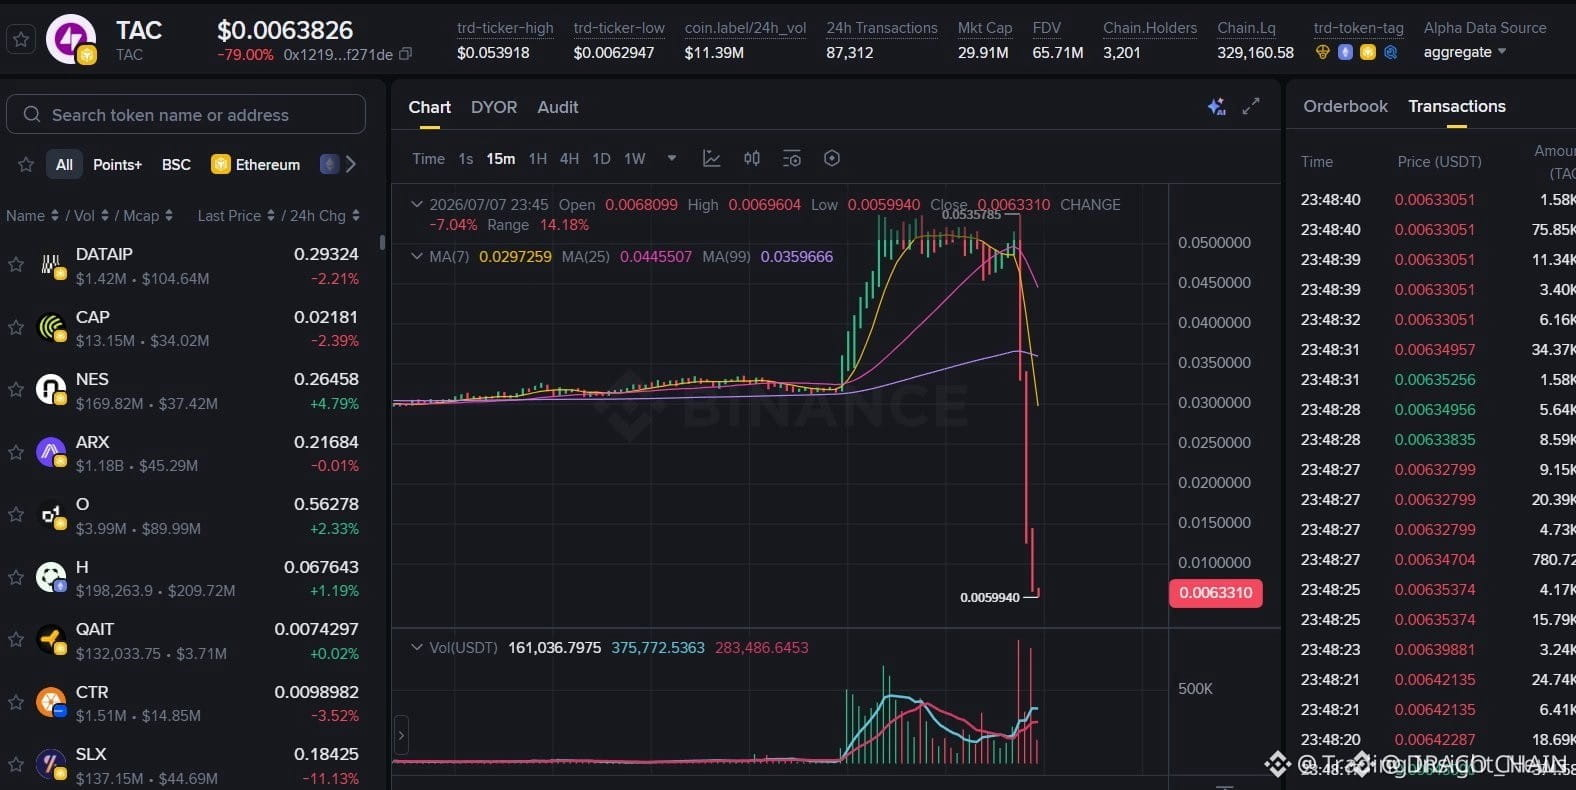Collapse the MA indicator row
The width and height of the screenshot is (1576, 790).
417,256
